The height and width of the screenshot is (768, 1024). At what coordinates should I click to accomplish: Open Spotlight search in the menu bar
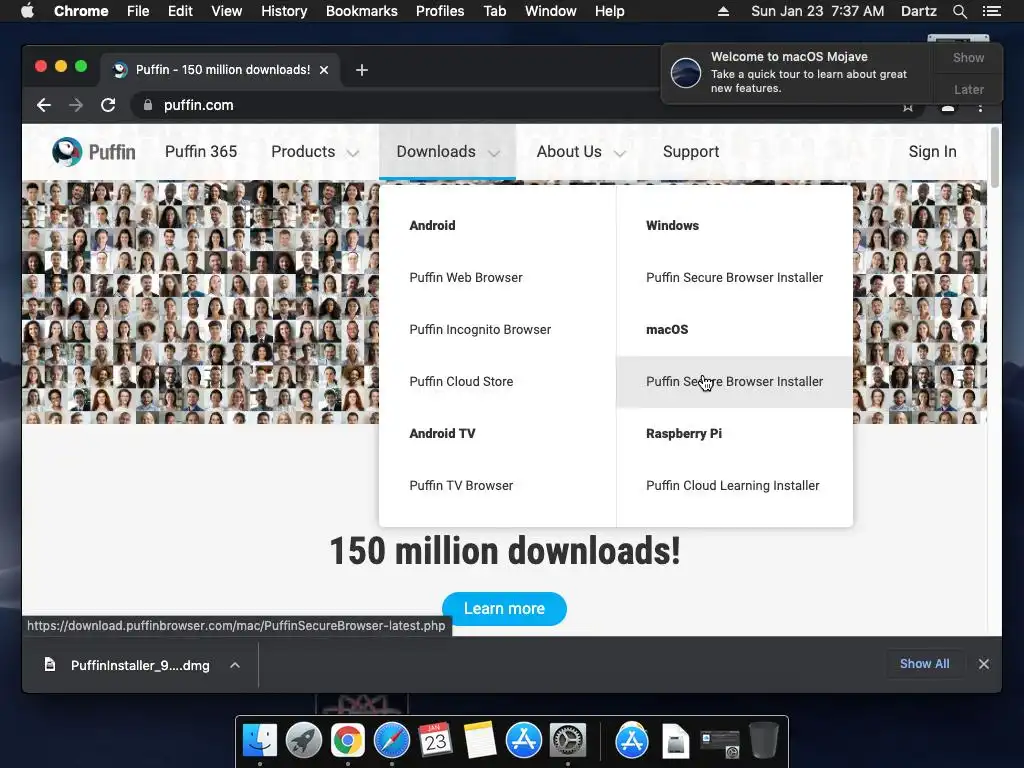pyautogui.click(x=959, y=11)
